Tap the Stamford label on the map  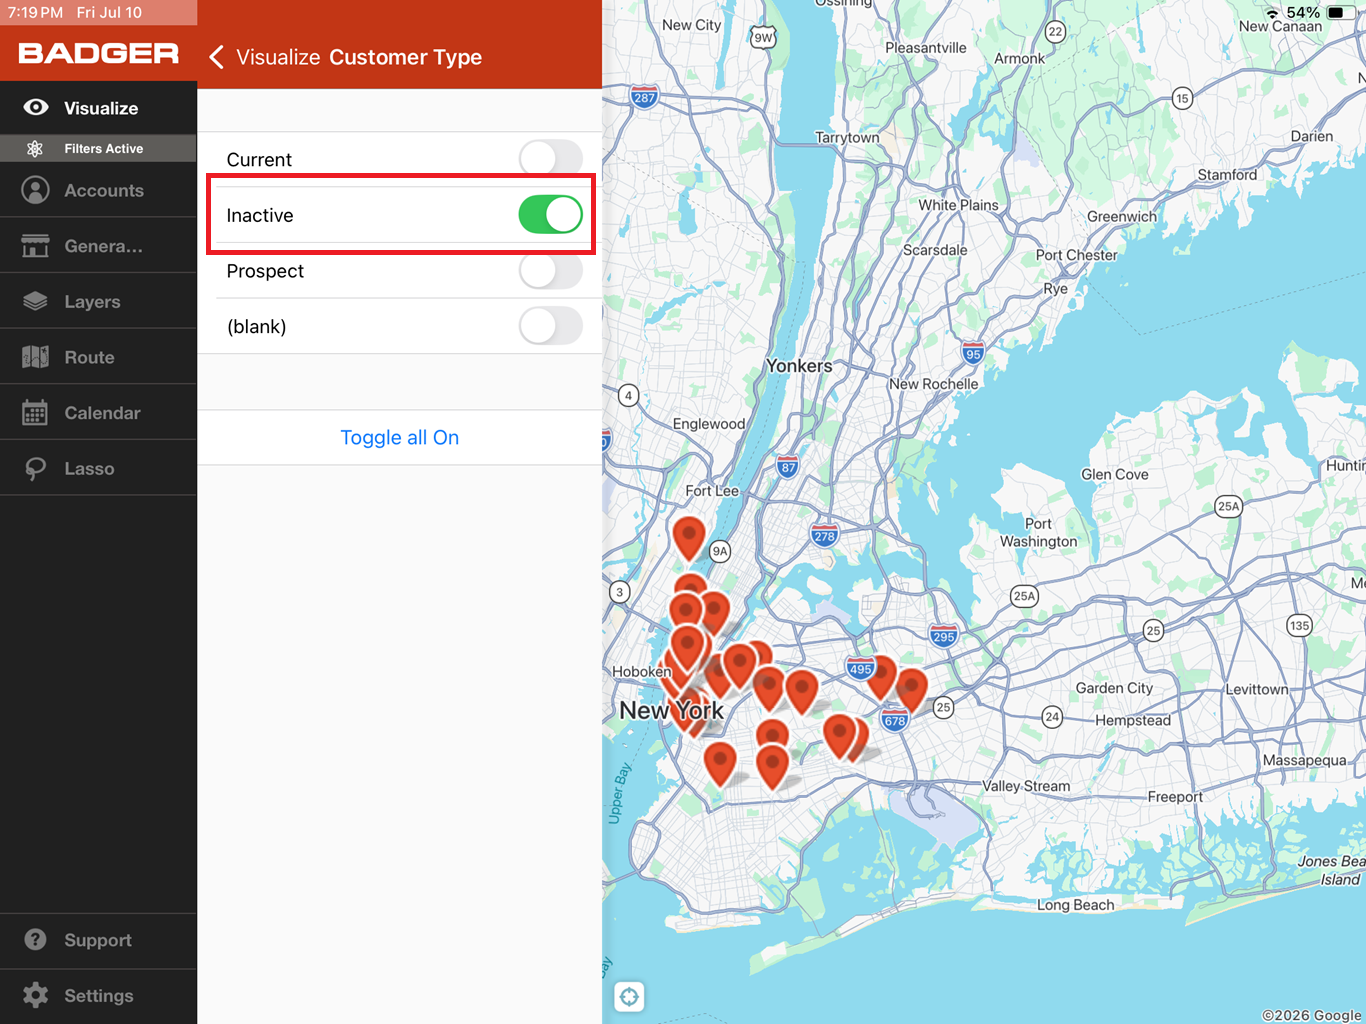[1227, 175]
